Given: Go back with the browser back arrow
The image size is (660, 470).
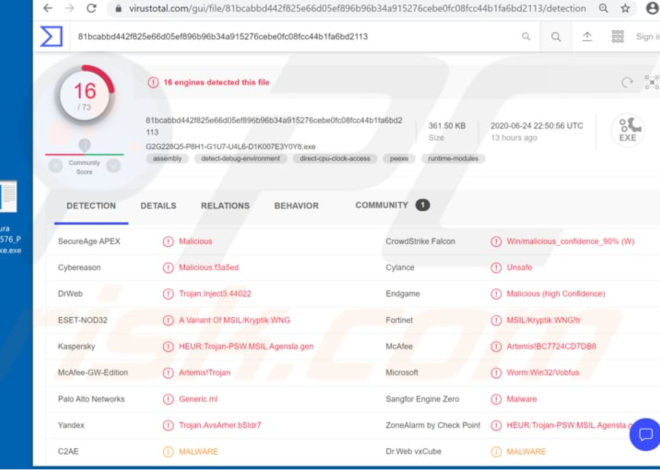Looking at the screenshot, I should [48, 8].
